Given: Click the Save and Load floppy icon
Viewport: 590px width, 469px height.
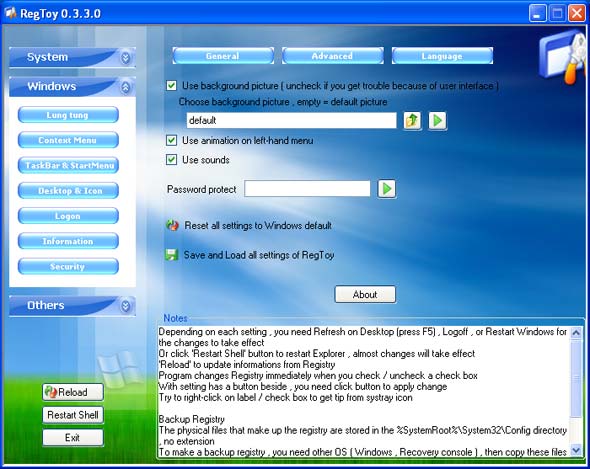Looking at the screenshot, I should tap(172, 255).
